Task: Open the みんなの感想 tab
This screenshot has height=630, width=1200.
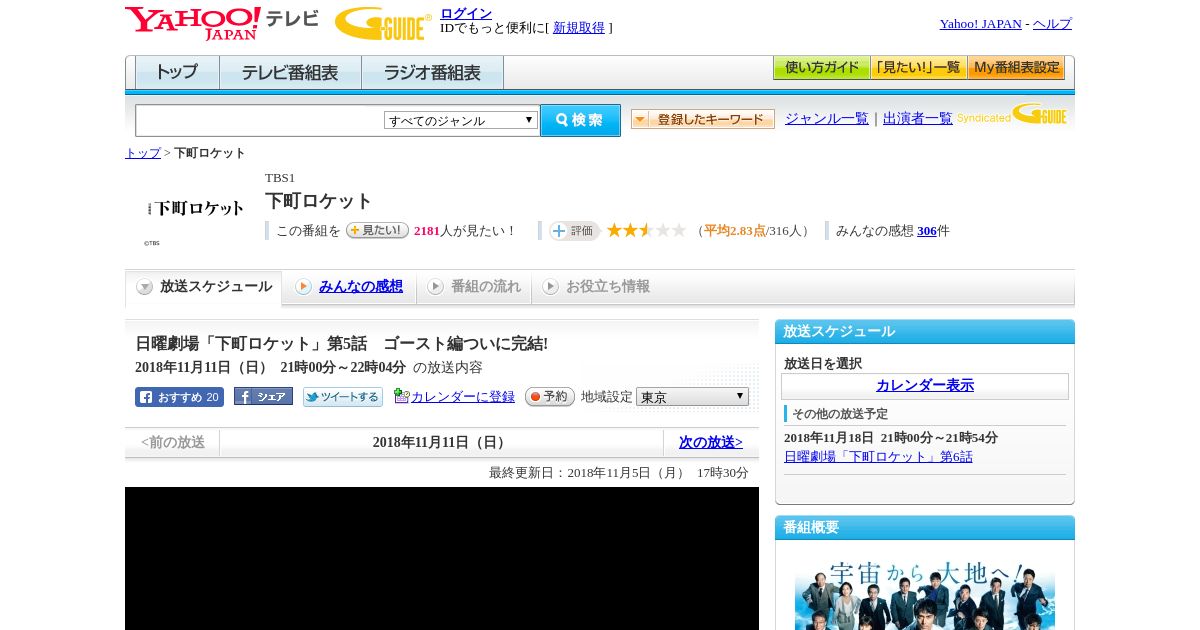Action: point(349,287)
